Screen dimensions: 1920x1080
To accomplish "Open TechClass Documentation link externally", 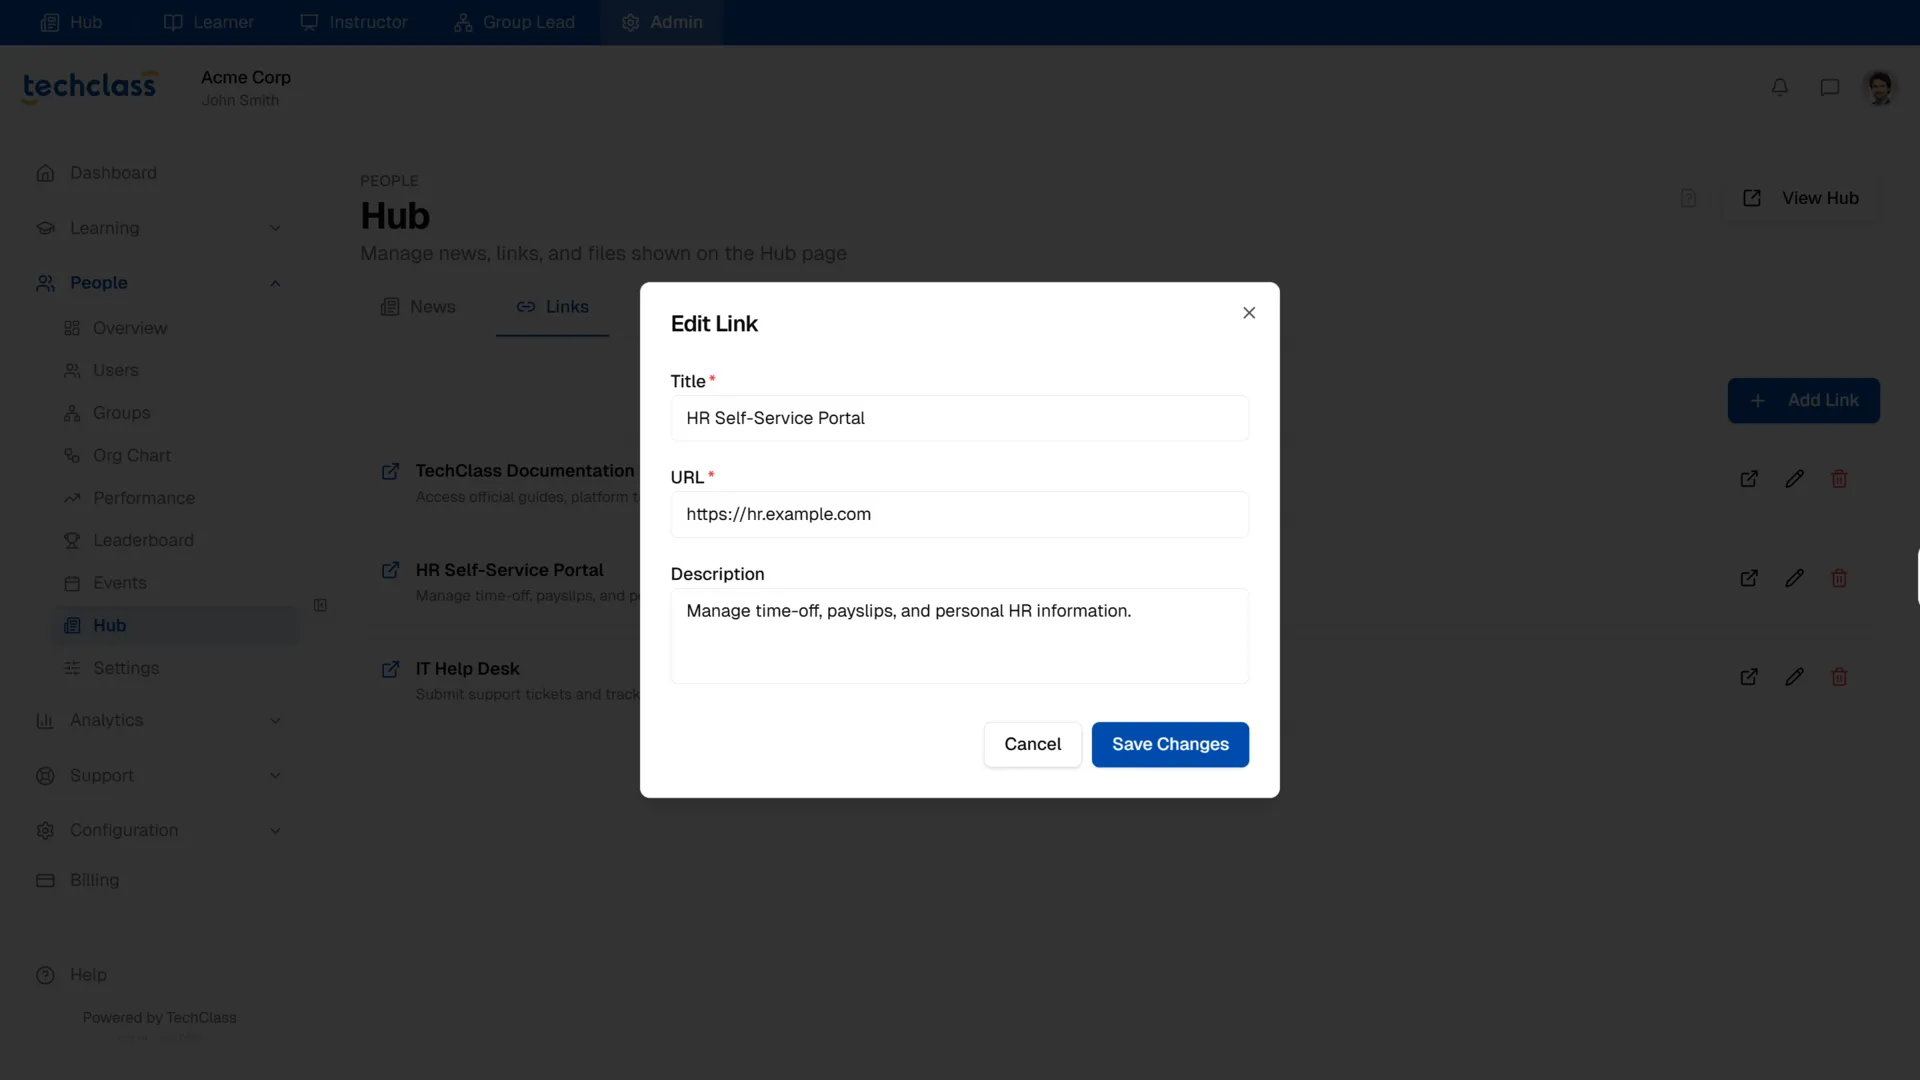I will (x=1749, y=479).
